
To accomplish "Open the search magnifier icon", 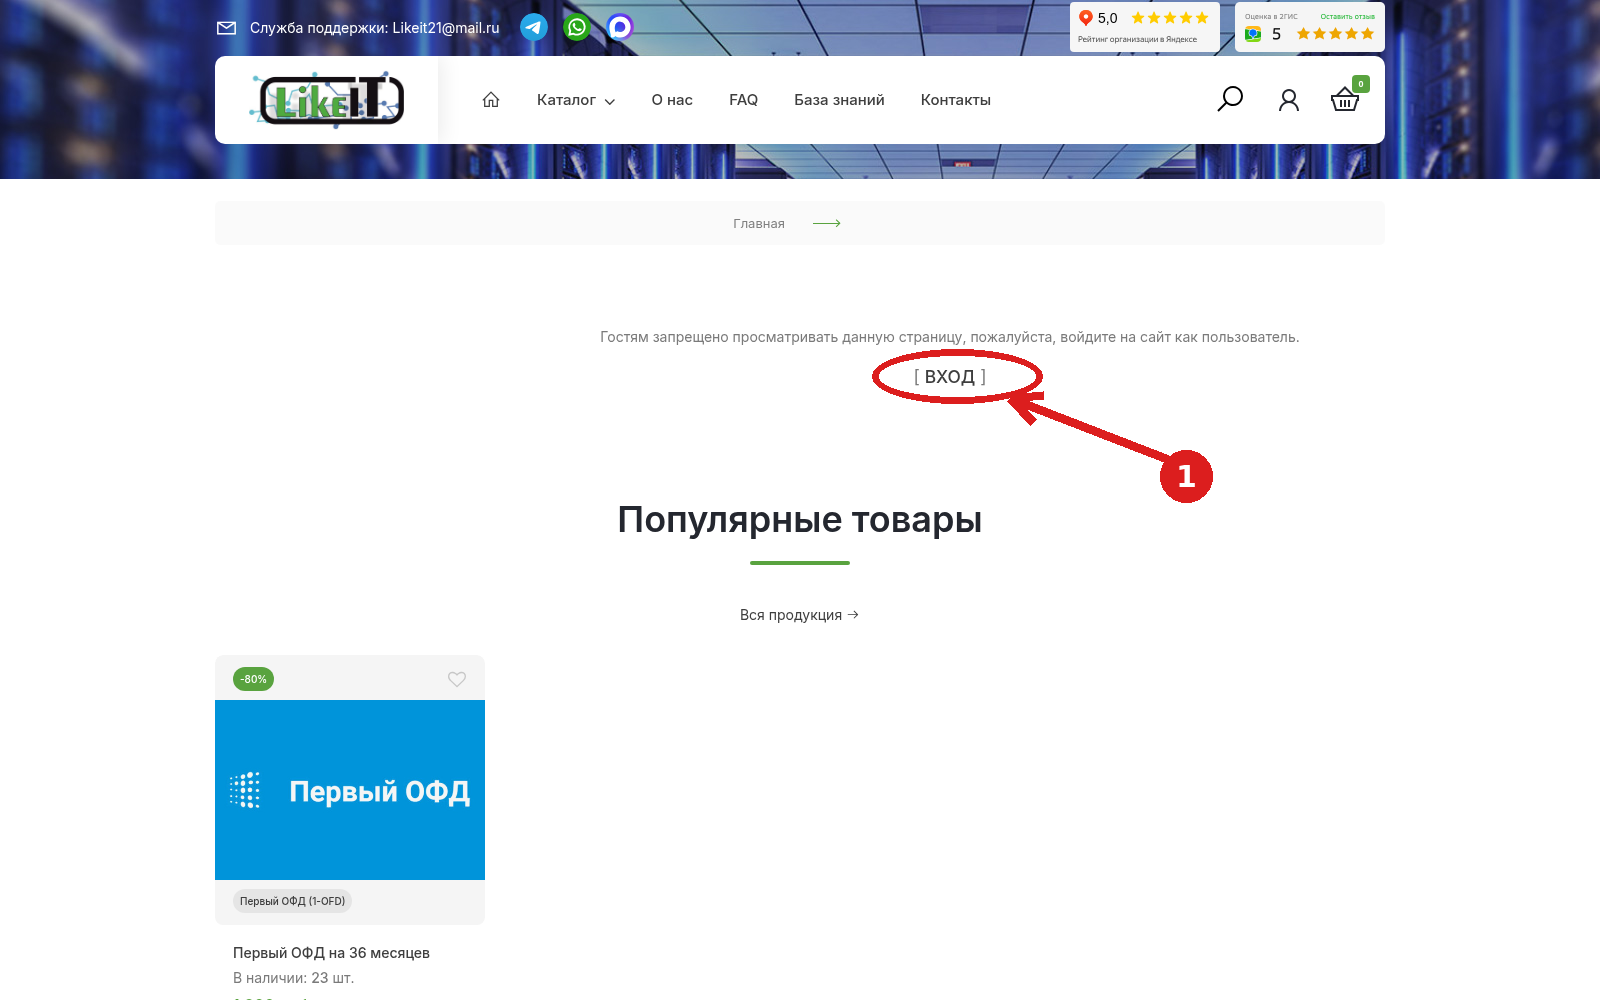I will pos(1230,99).
